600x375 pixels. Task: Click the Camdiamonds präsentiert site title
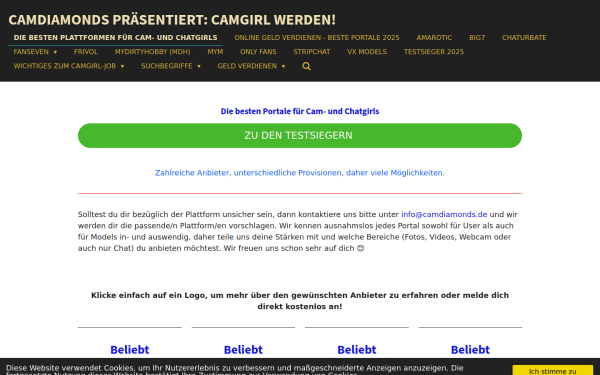click(172, 20)
